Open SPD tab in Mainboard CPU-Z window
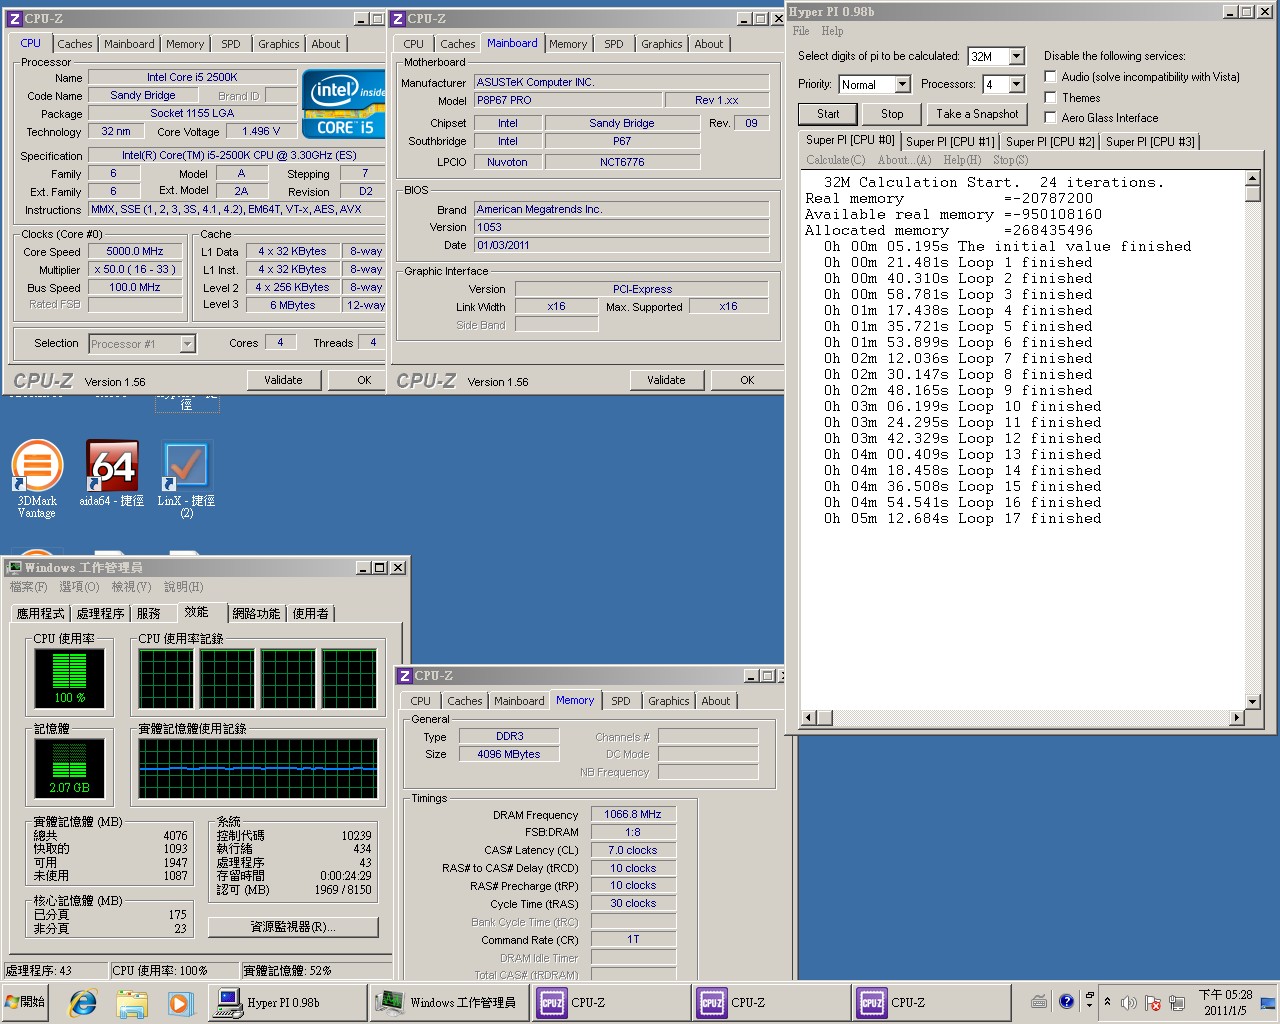Screen dimensions: 1280x1024 [614, 44]
